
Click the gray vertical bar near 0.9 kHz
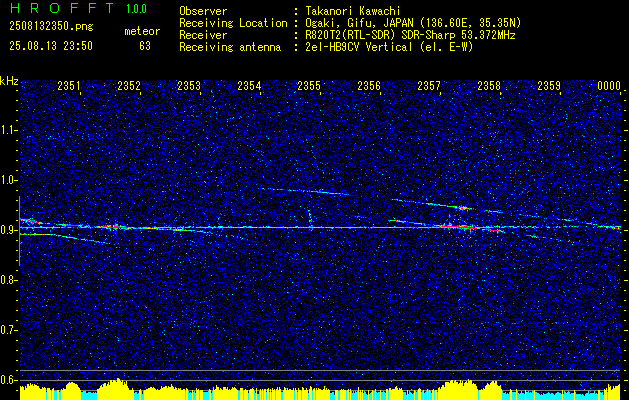coord(19,231)
